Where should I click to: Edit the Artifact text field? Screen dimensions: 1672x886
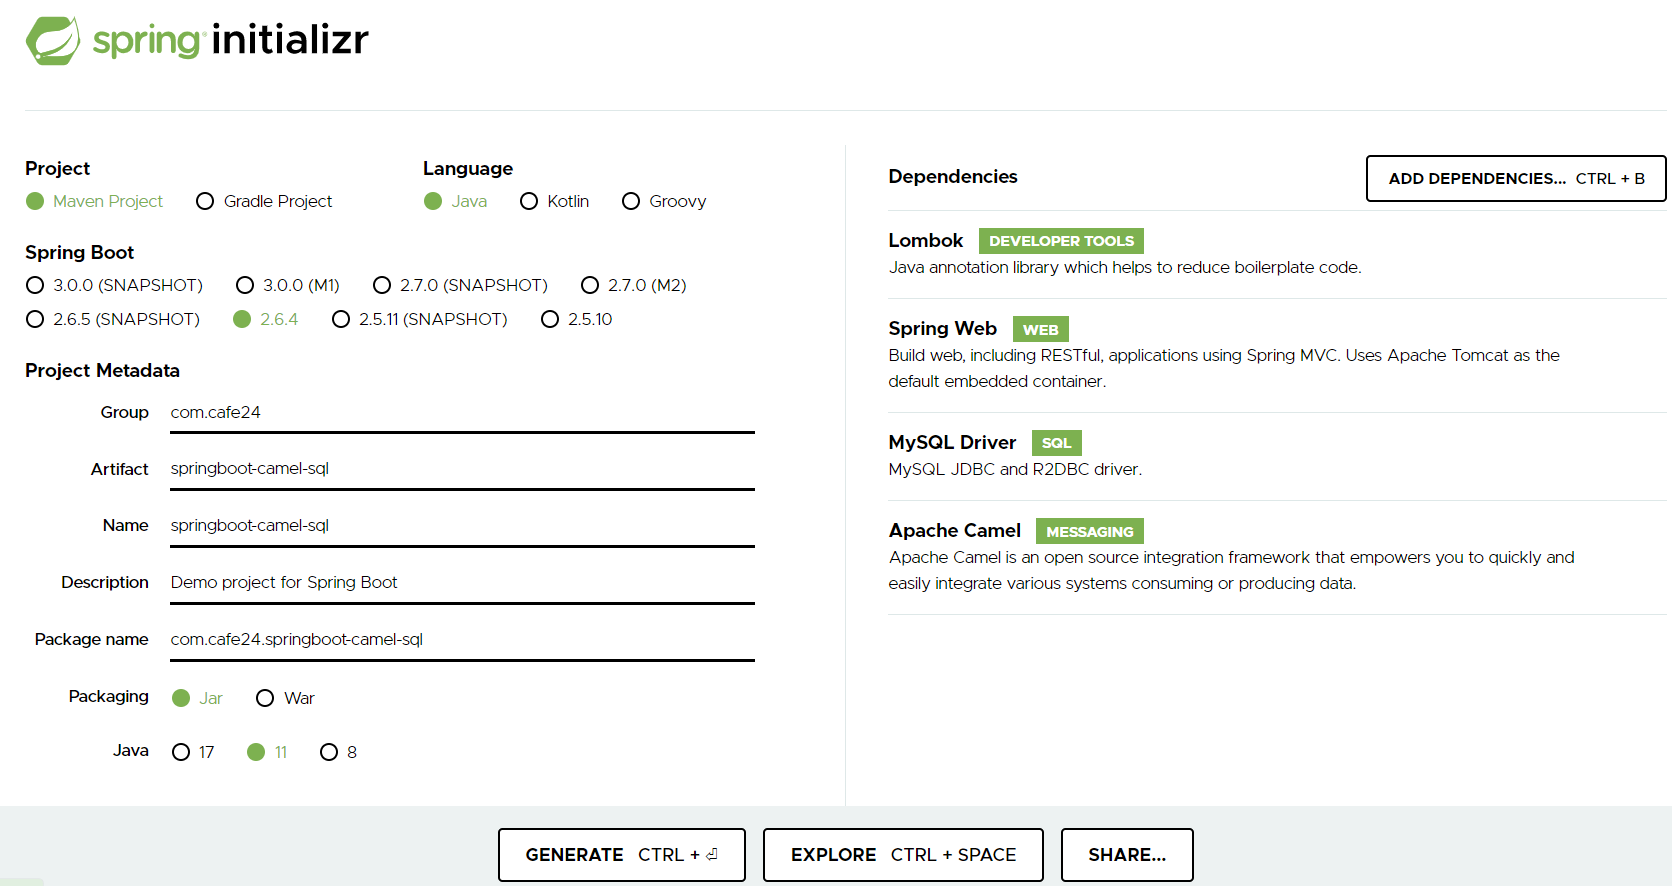click(x=462, y=469)
